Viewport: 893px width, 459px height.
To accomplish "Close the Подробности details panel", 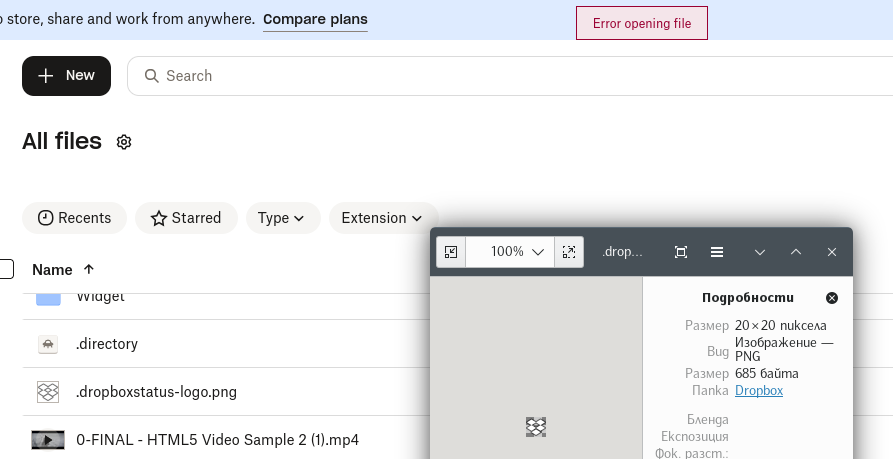I will pos(832,298).
